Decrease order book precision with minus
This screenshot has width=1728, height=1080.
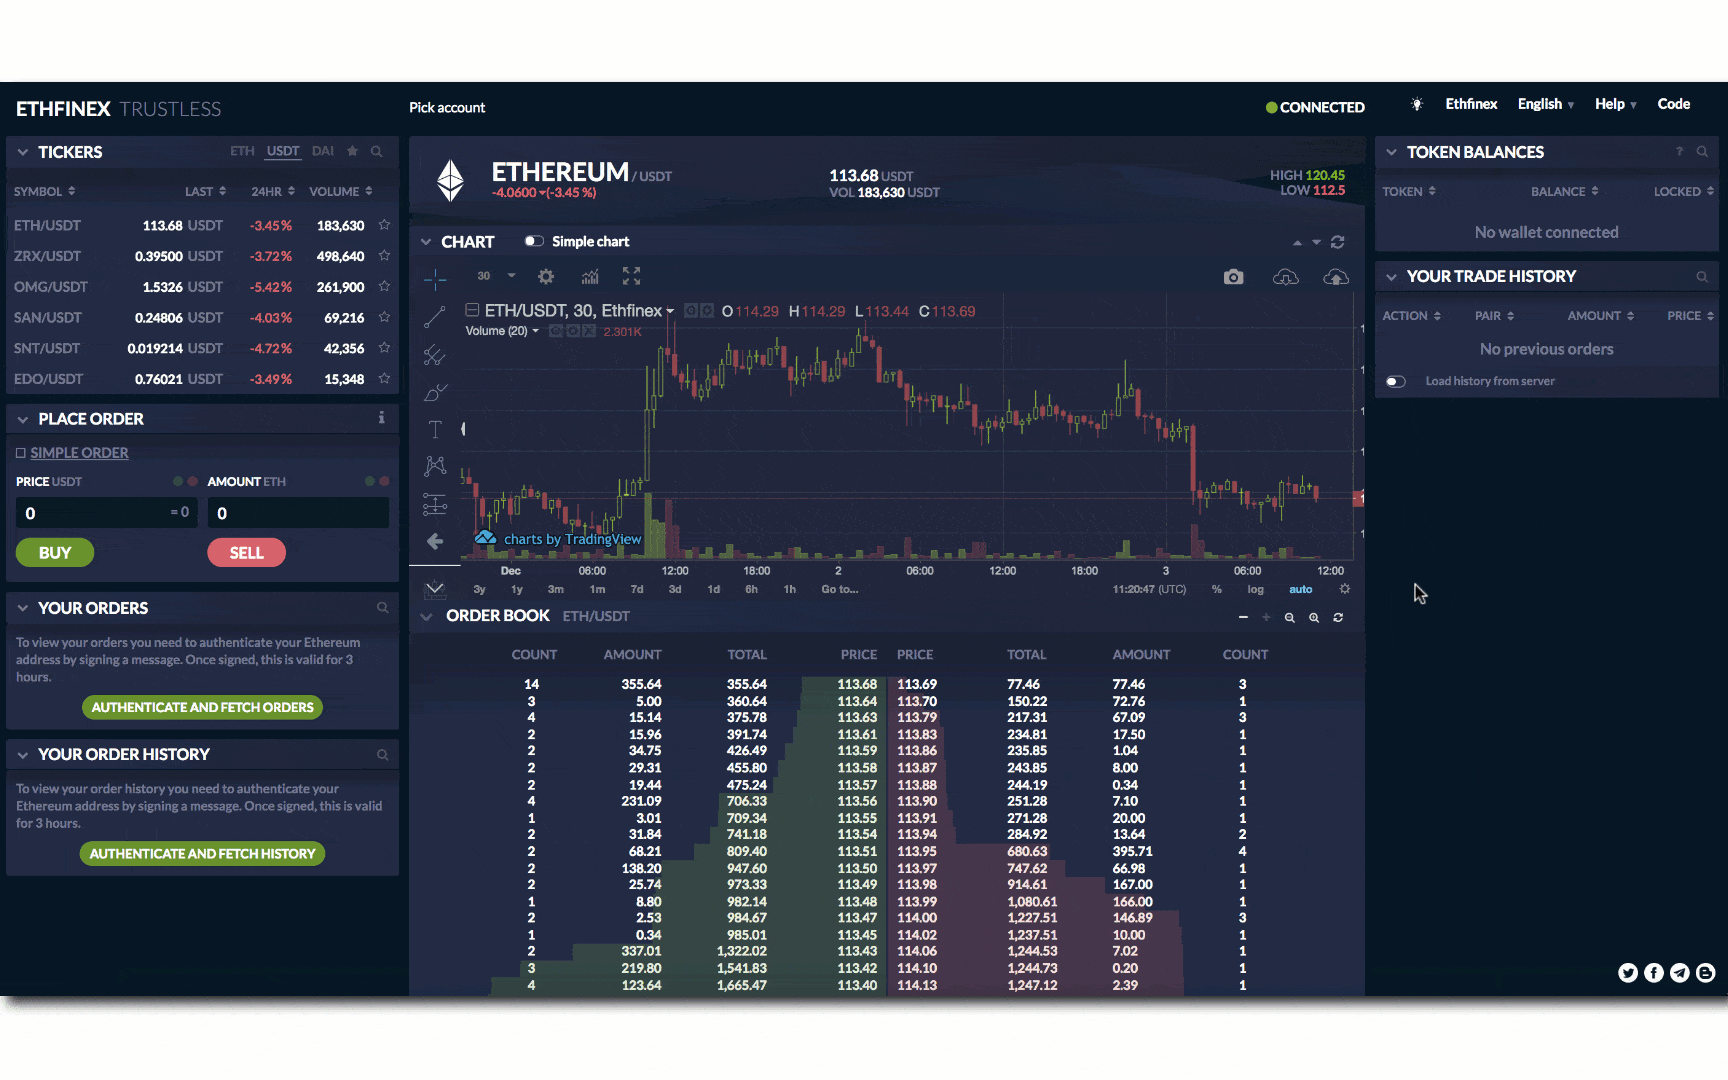(x=1243, y=618)
